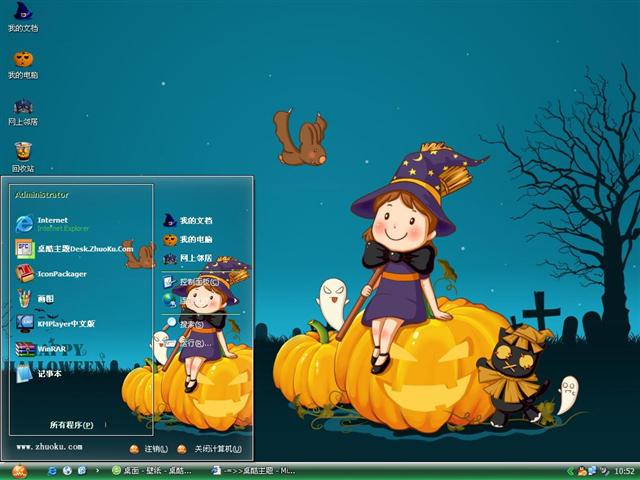Image resolution: width=640 pixels, height=480 pixels.
Task: Open 记事本 notepad from start menu
Action: (38, 373)
